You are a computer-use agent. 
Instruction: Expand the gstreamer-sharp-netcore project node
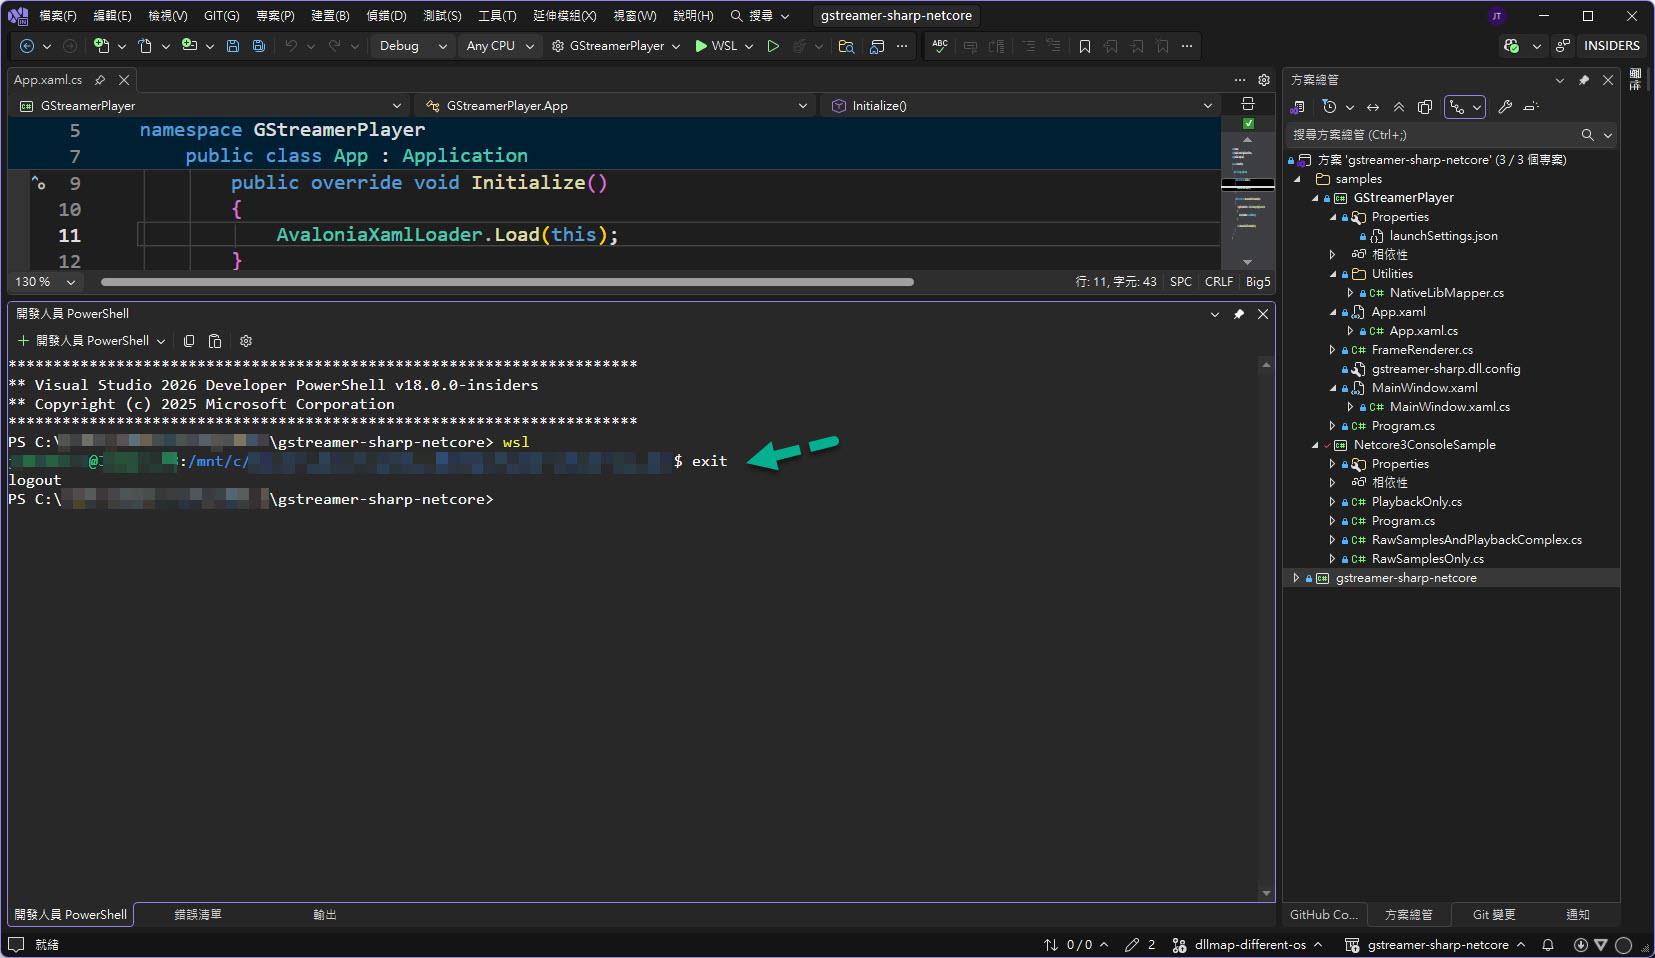click(1297, 578)
